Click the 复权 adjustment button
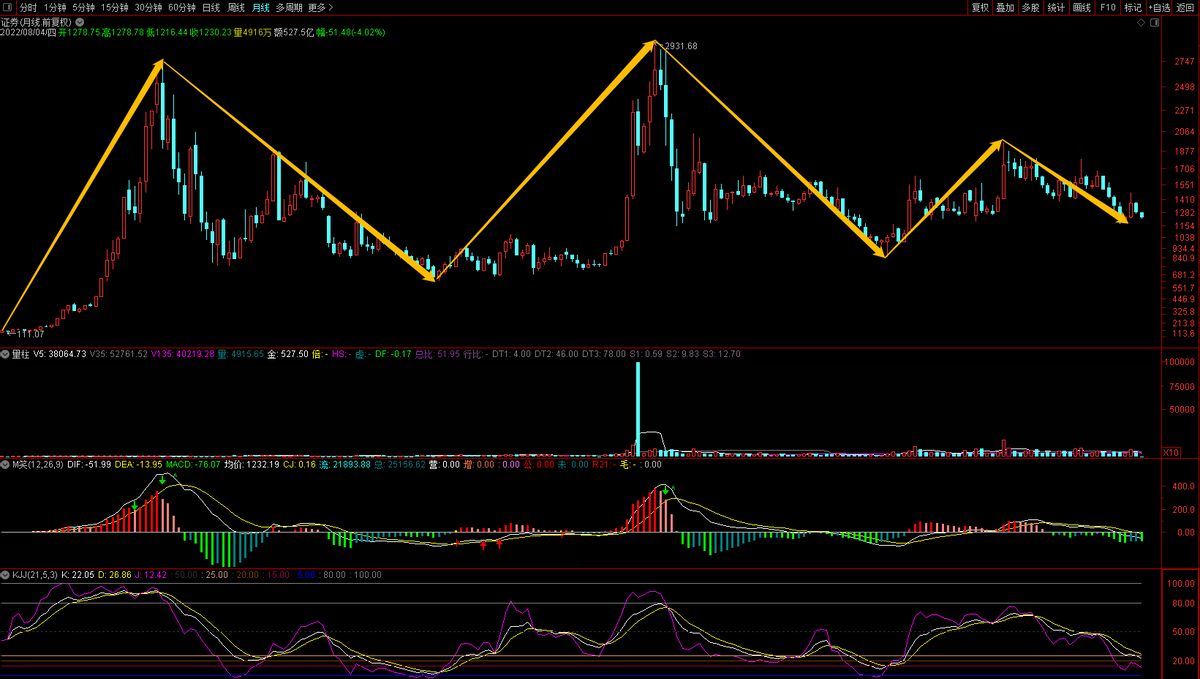The width and height of the screenshot is (1200, 679). click(980, 7)
